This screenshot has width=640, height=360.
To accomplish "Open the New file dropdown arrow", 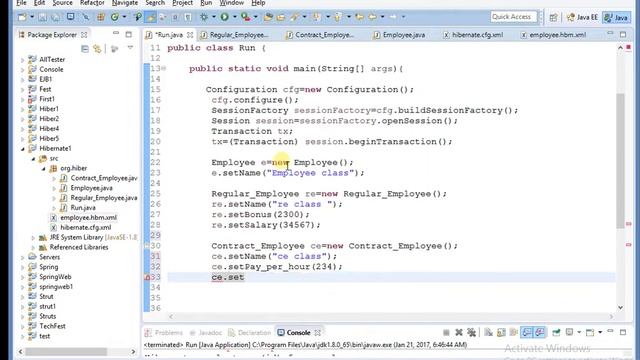I will tap(32, 17).
